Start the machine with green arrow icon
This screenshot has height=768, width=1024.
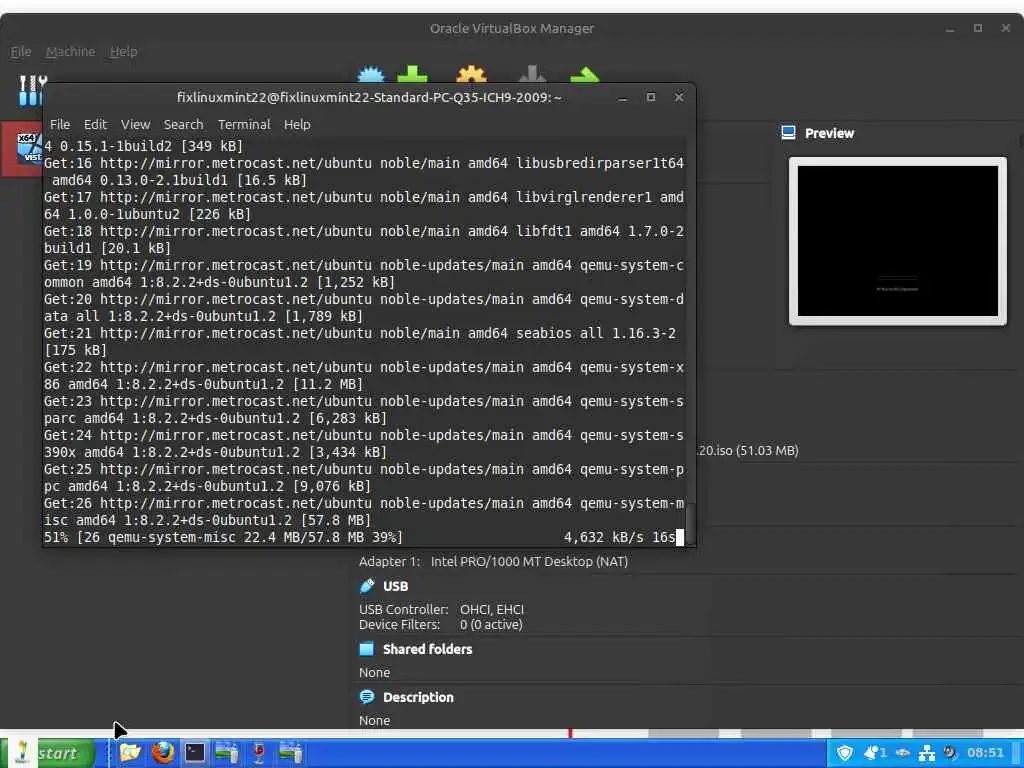point(584,74)
